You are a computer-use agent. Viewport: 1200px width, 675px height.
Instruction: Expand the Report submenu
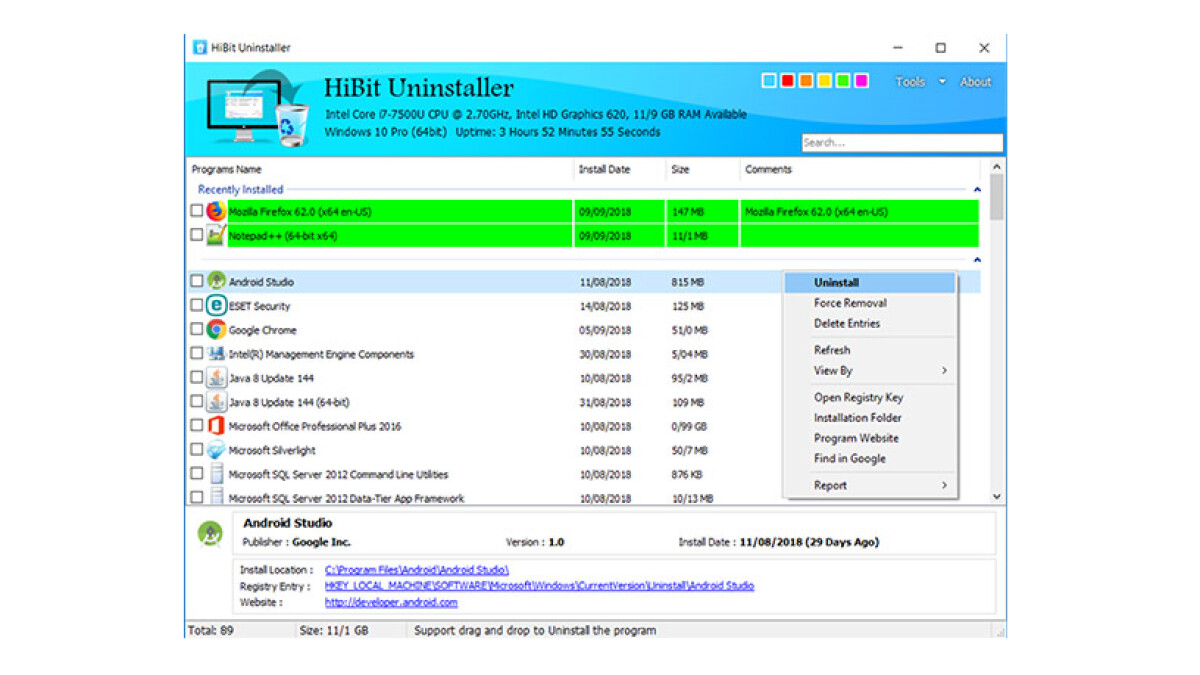868,486
